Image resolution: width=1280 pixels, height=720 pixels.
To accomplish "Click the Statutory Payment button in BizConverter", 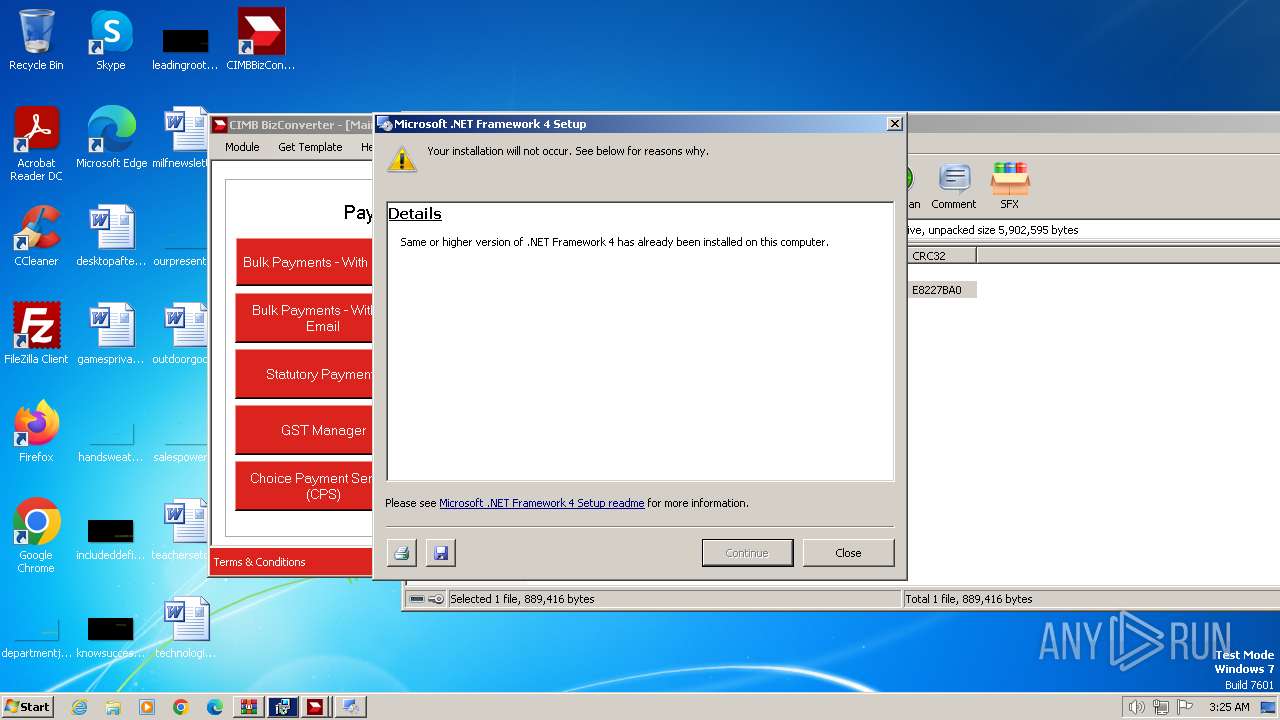I will (x=304, y=374).
